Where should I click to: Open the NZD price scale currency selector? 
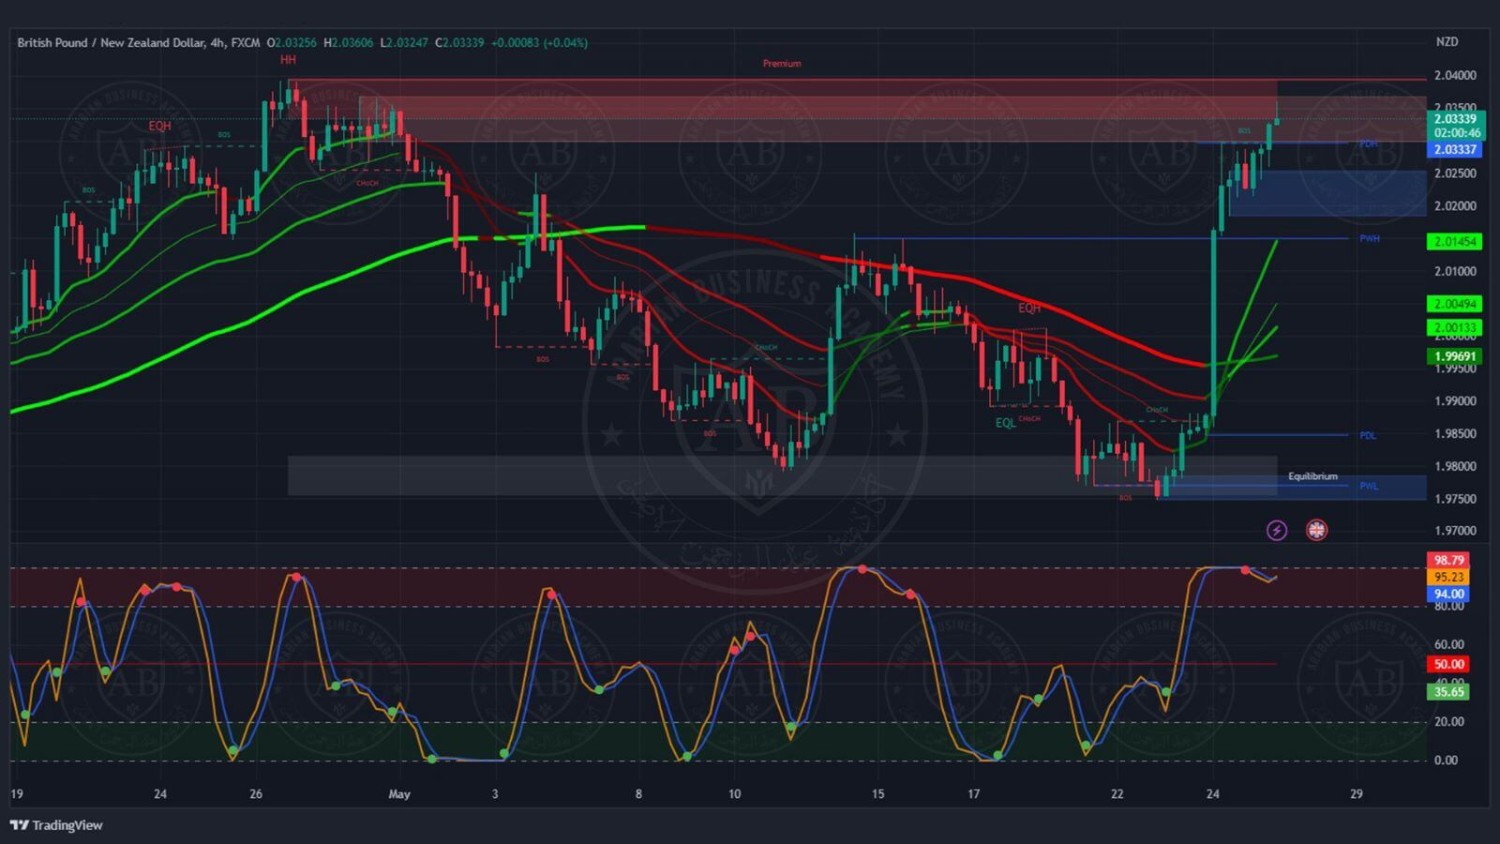pos(1447,42)
